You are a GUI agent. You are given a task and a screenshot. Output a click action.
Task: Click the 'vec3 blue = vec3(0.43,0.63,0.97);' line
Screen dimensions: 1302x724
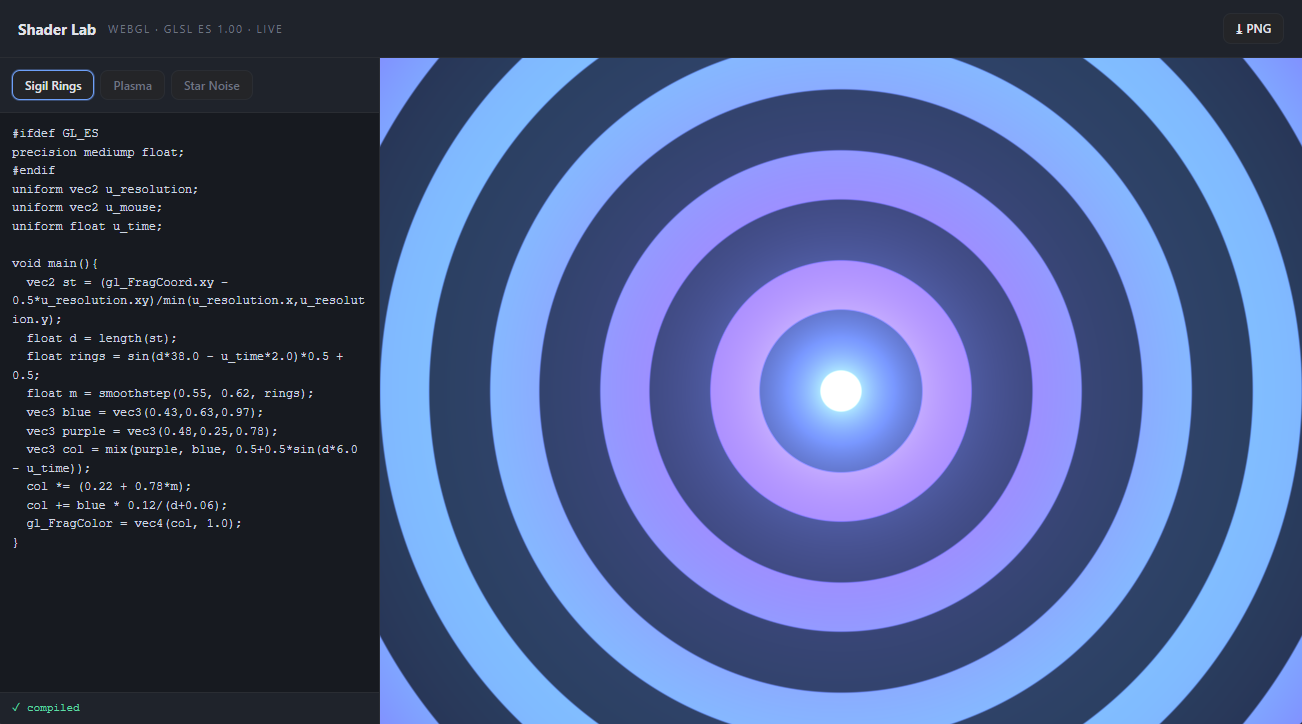[145, 412]
